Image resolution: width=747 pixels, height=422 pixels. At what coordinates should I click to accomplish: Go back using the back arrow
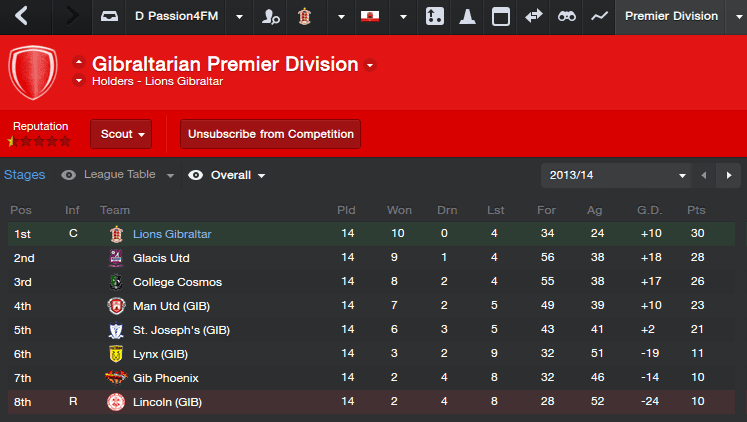(x=22, y=16)
